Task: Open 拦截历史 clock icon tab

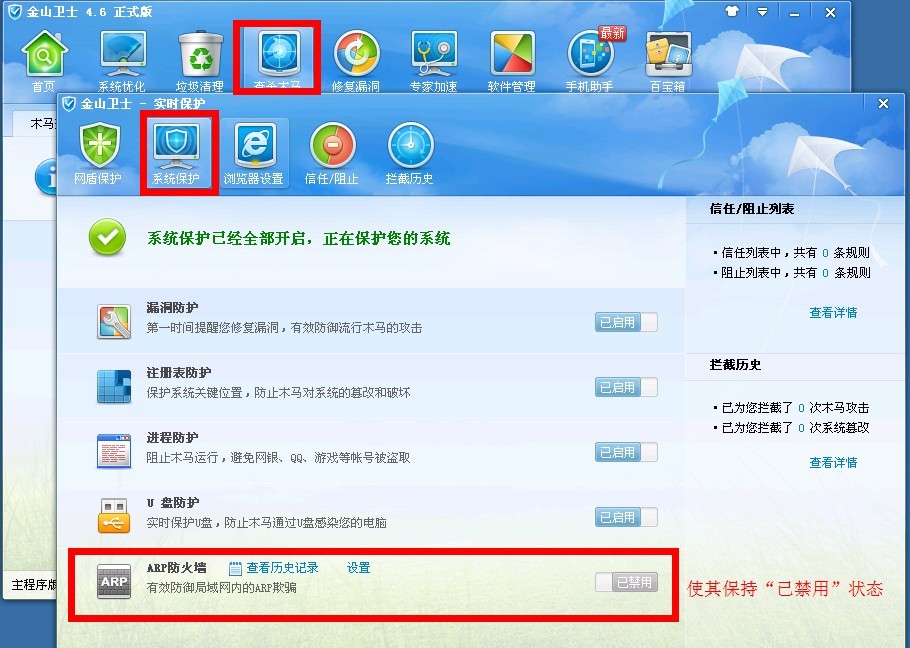Action: point(410,154)
